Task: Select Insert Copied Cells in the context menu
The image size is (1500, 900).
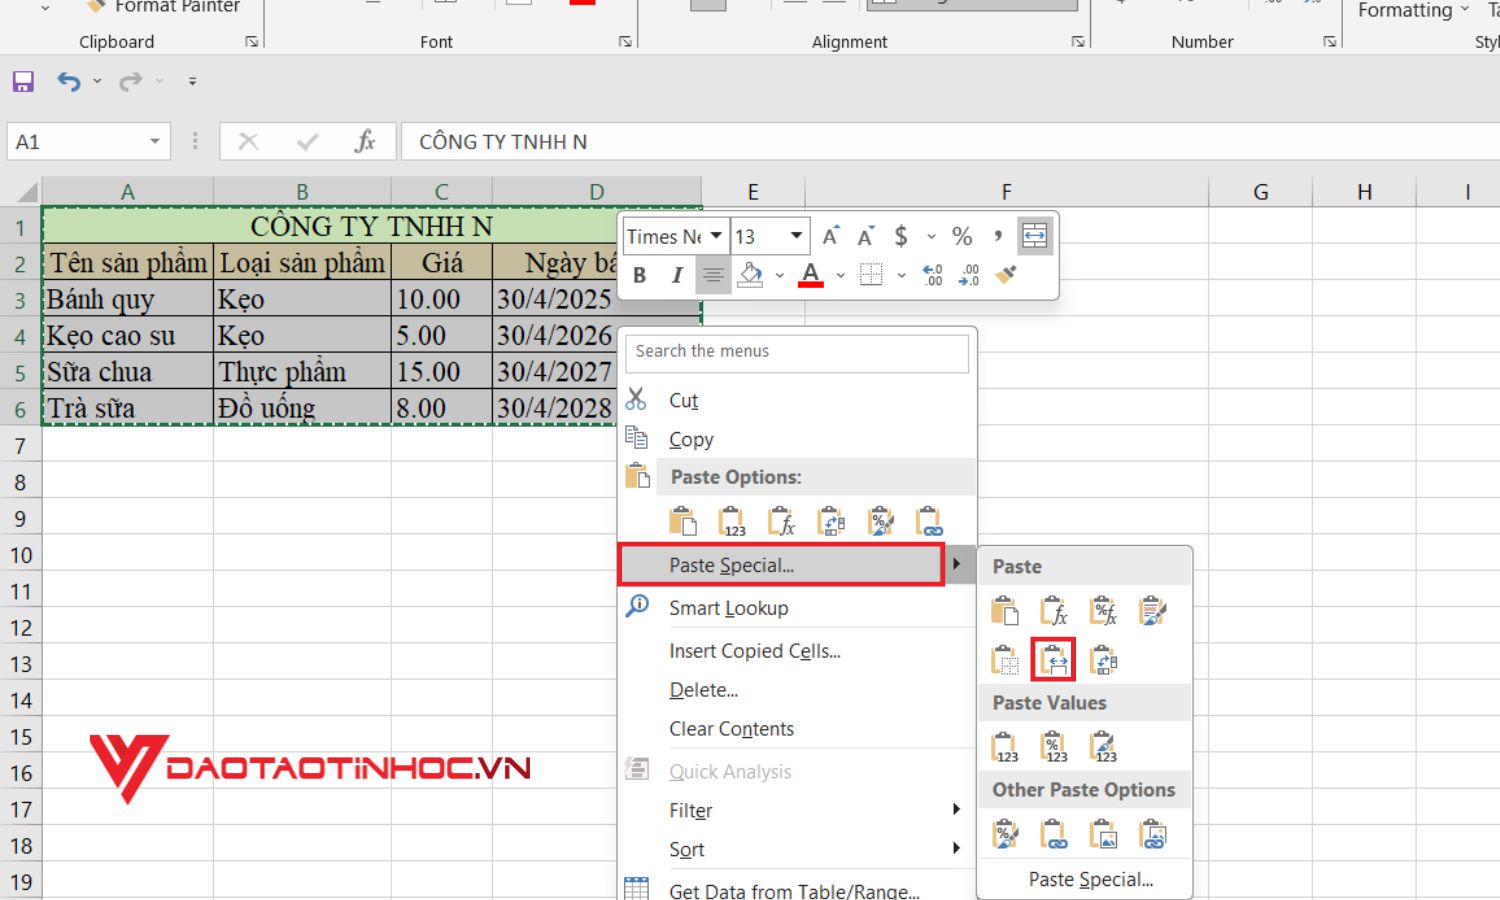Action: [755, 650]
